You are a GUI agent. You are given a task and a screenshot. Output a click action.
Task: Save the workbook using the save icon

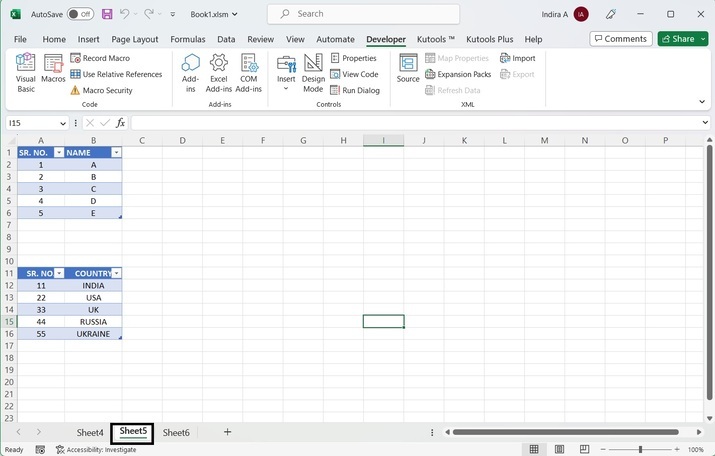coord(107,14)
